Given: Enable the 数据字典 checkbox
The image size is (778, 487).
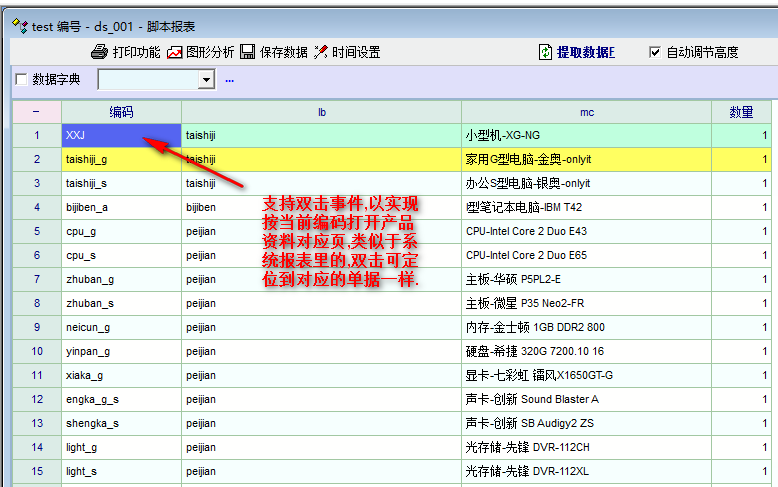Looking at the screenshot, I should tap(22, 80).
